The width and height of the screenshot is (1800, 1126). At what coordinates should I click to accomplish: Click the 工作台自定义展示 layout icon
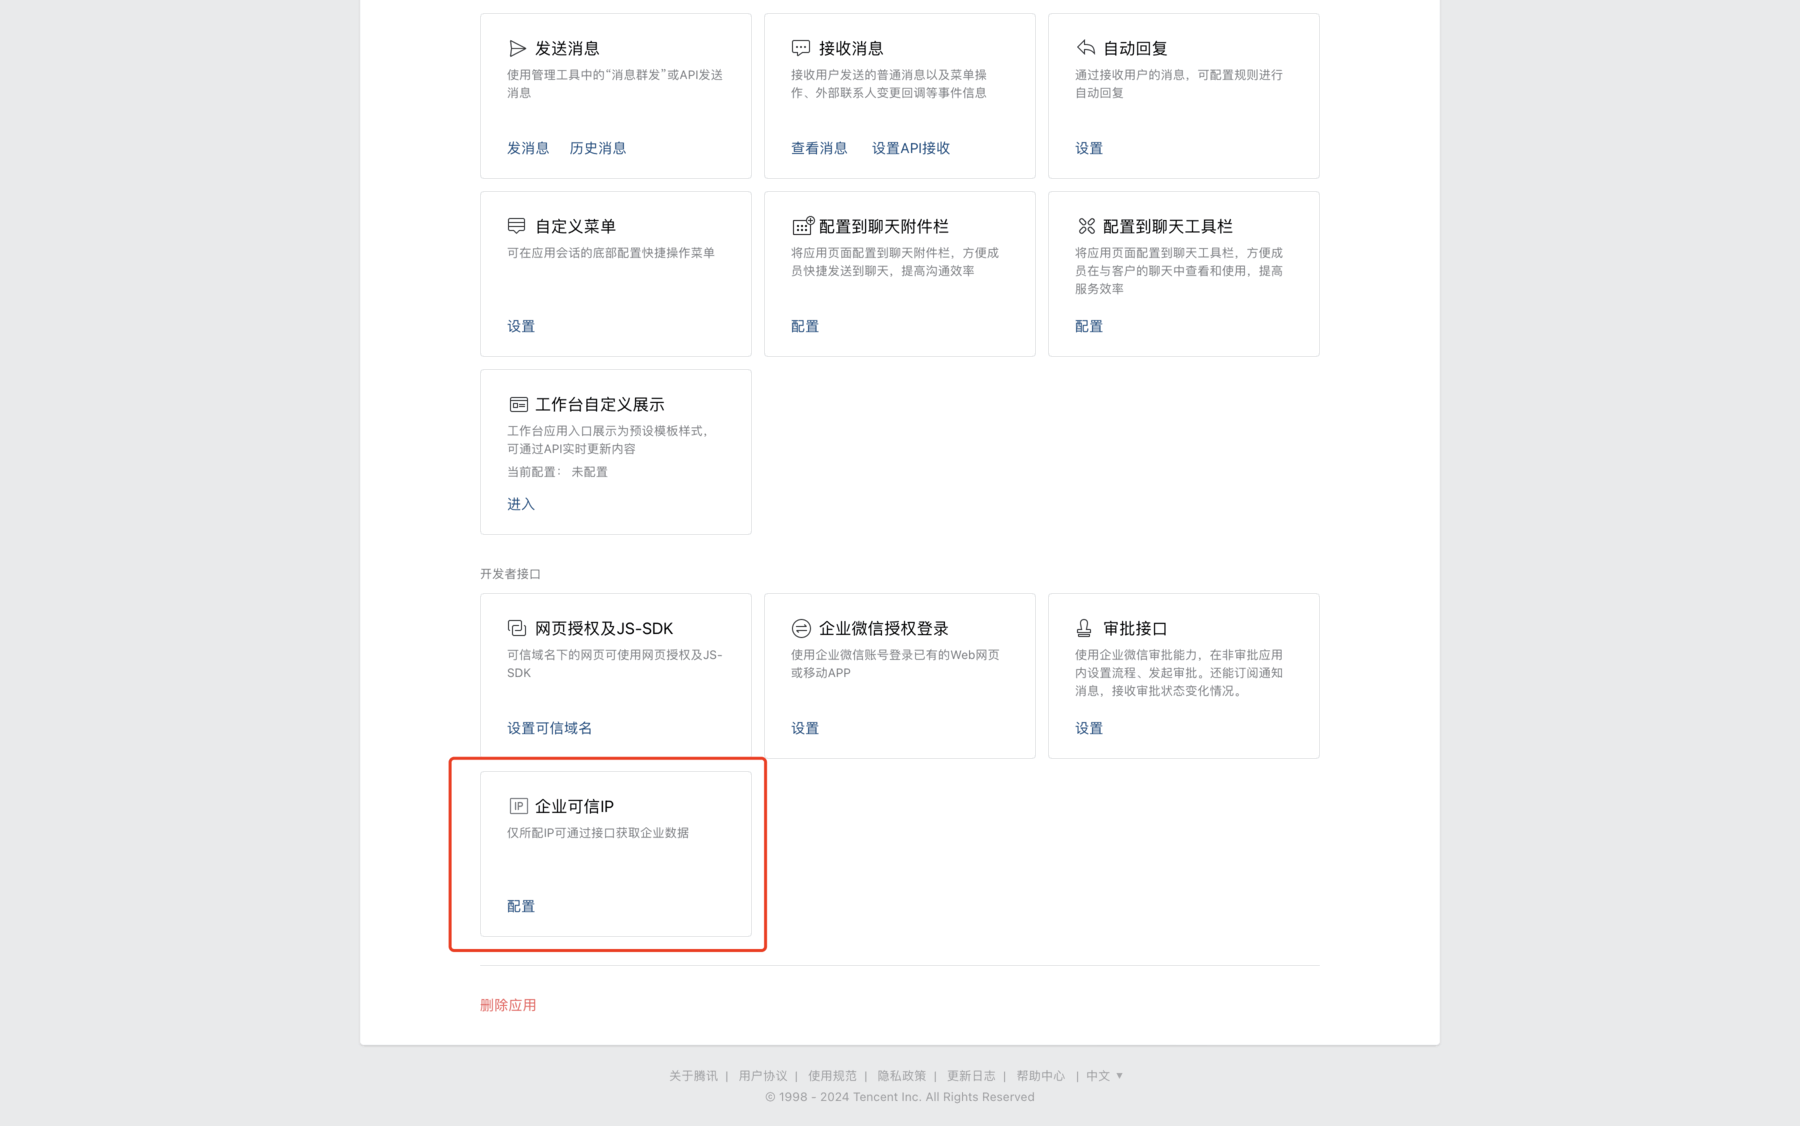coord(518,404)
